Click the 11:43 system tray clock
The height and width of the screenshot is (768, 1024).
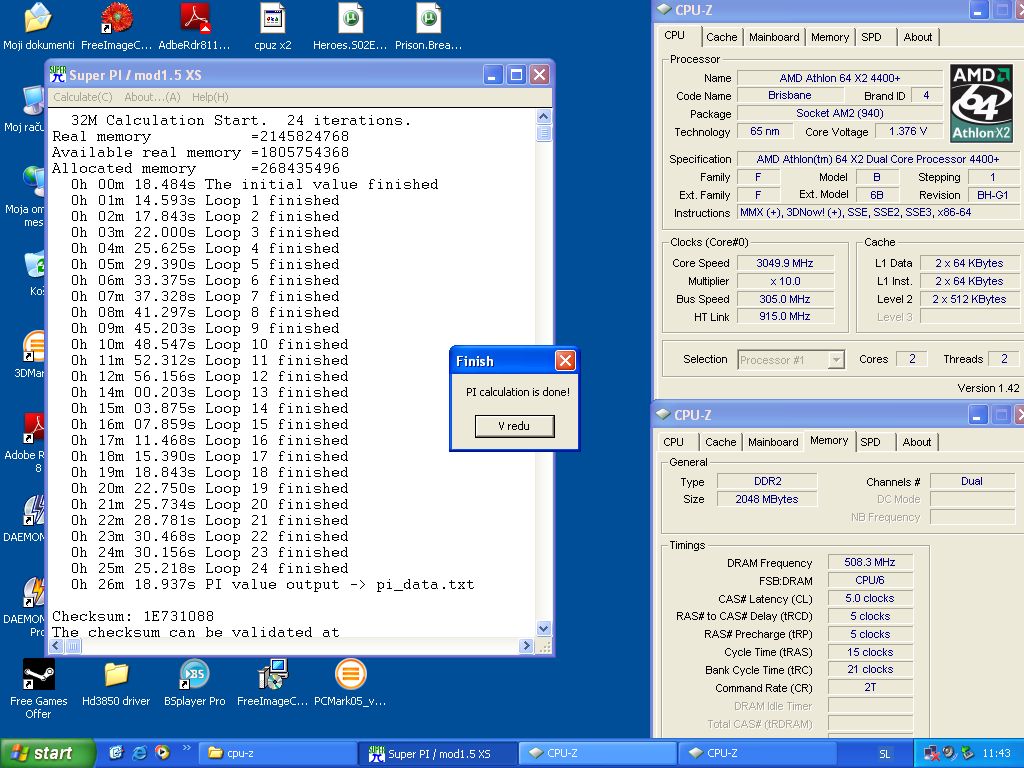pos(996,754)
